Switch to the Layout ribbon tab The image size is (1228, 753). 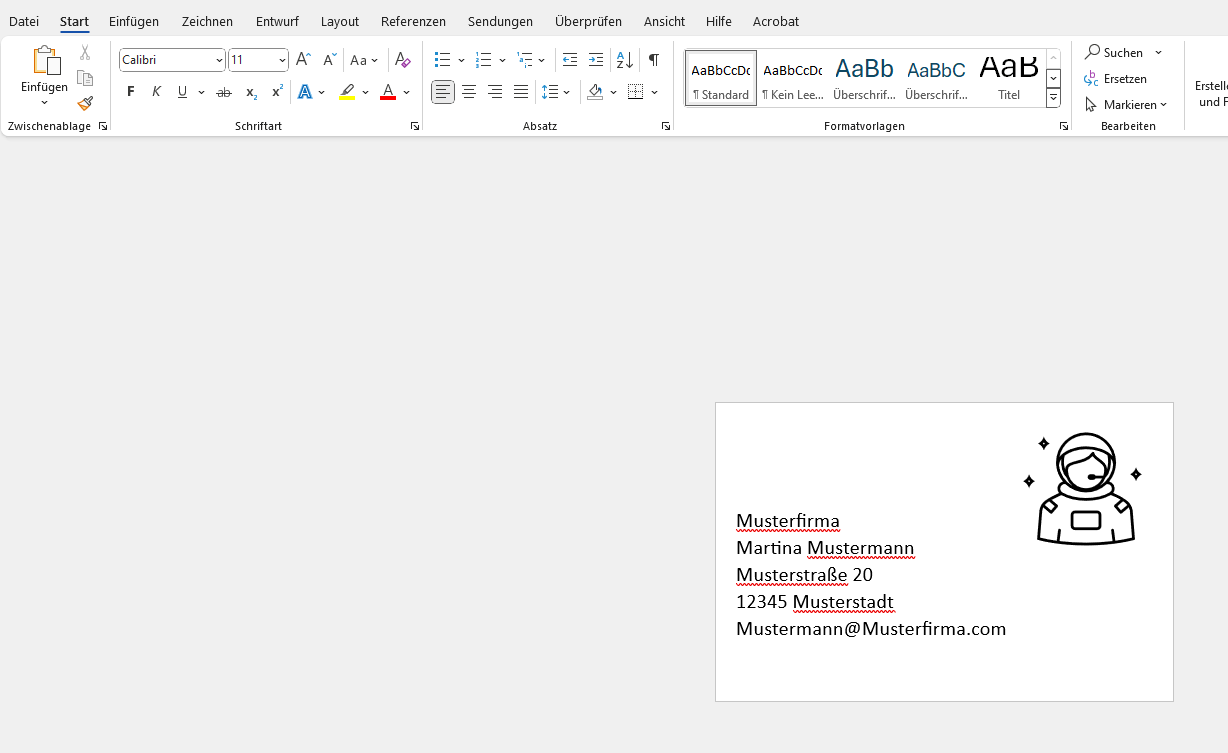pyautogui.click(x=340, y=21)
